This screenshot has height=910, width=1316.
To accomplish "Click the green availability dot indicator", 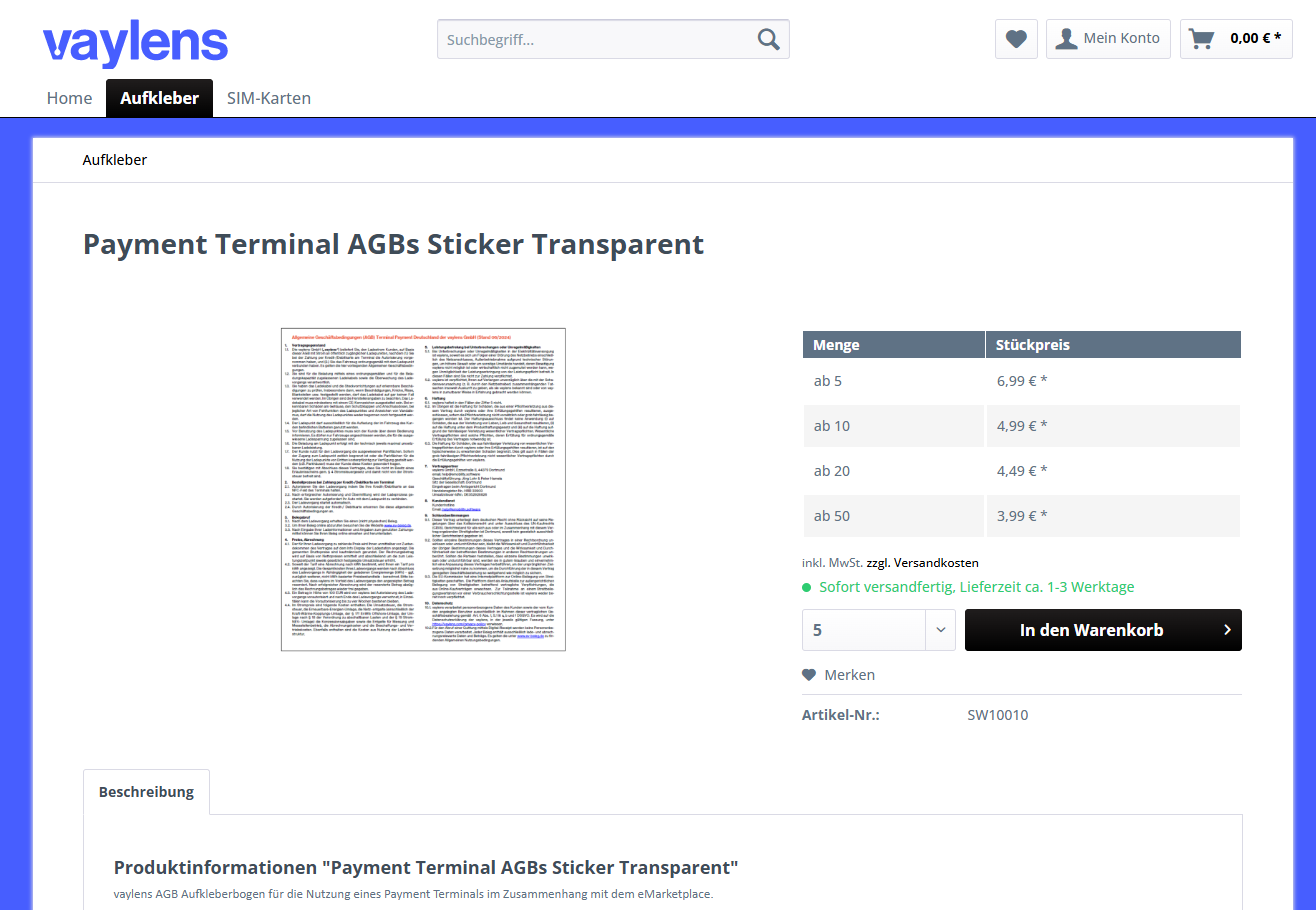I will pos(807,587).
